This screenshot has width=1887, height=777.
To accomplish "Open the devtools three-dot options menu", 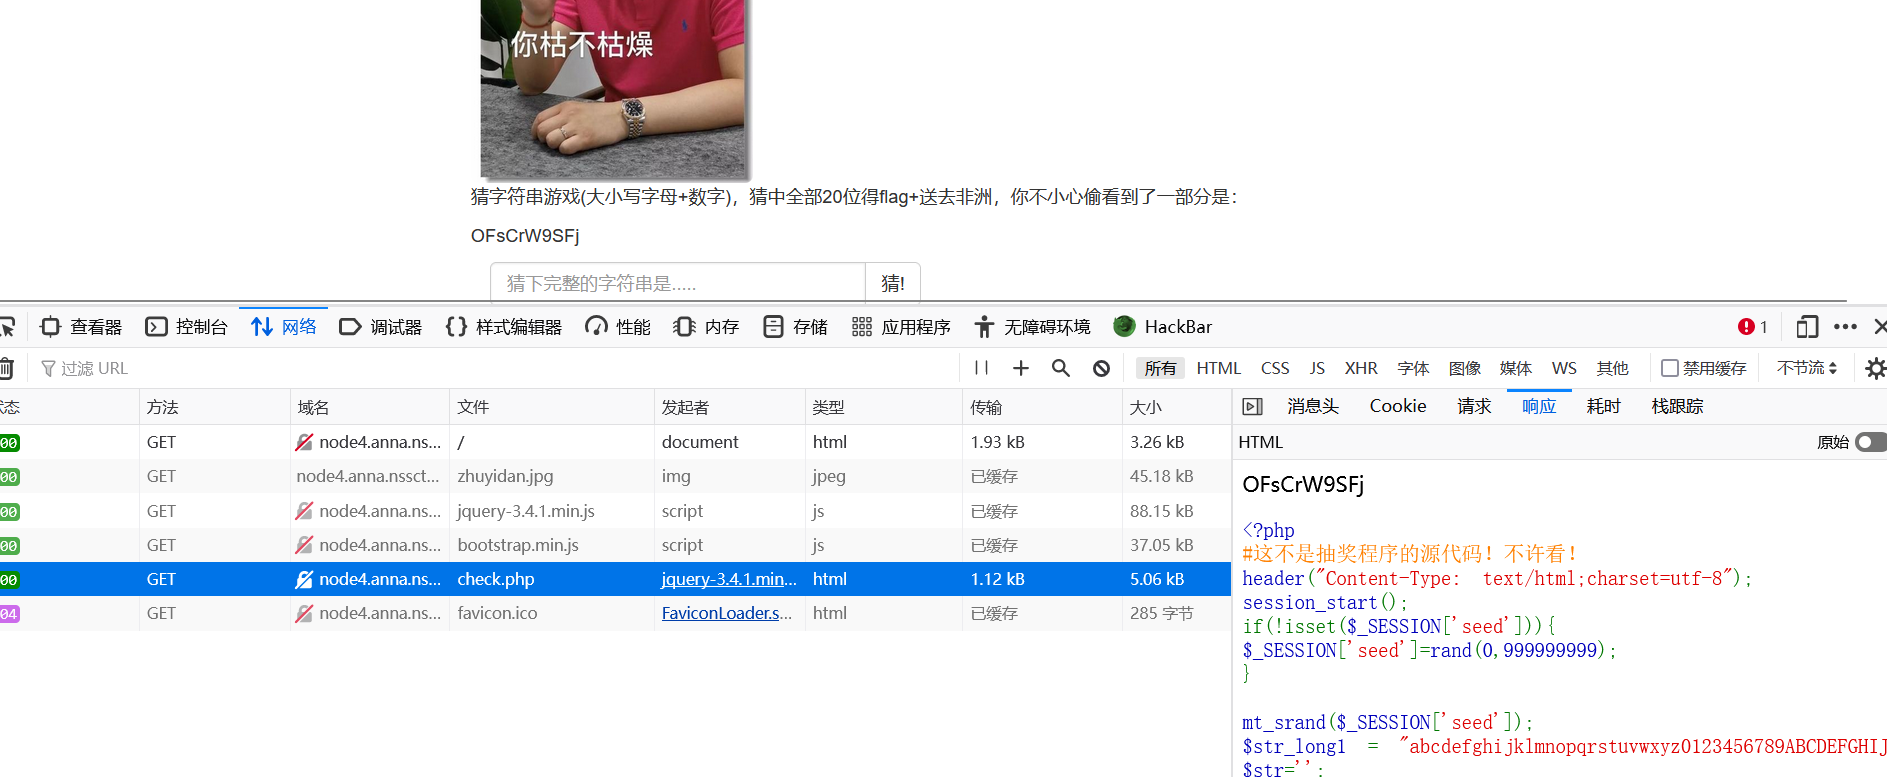I will tap(1845, 327).
